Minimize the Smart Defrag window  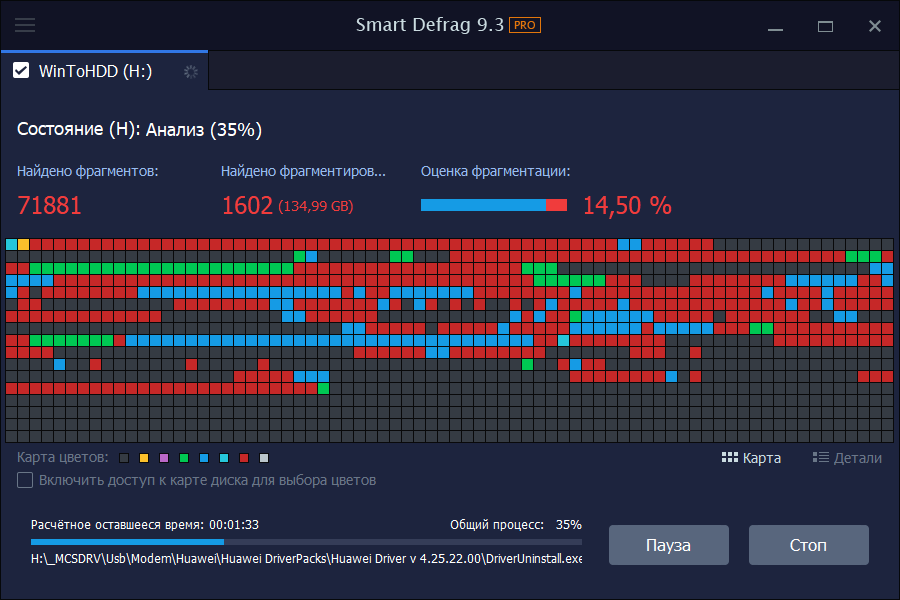pyautogui.click(x=775, y=26)
